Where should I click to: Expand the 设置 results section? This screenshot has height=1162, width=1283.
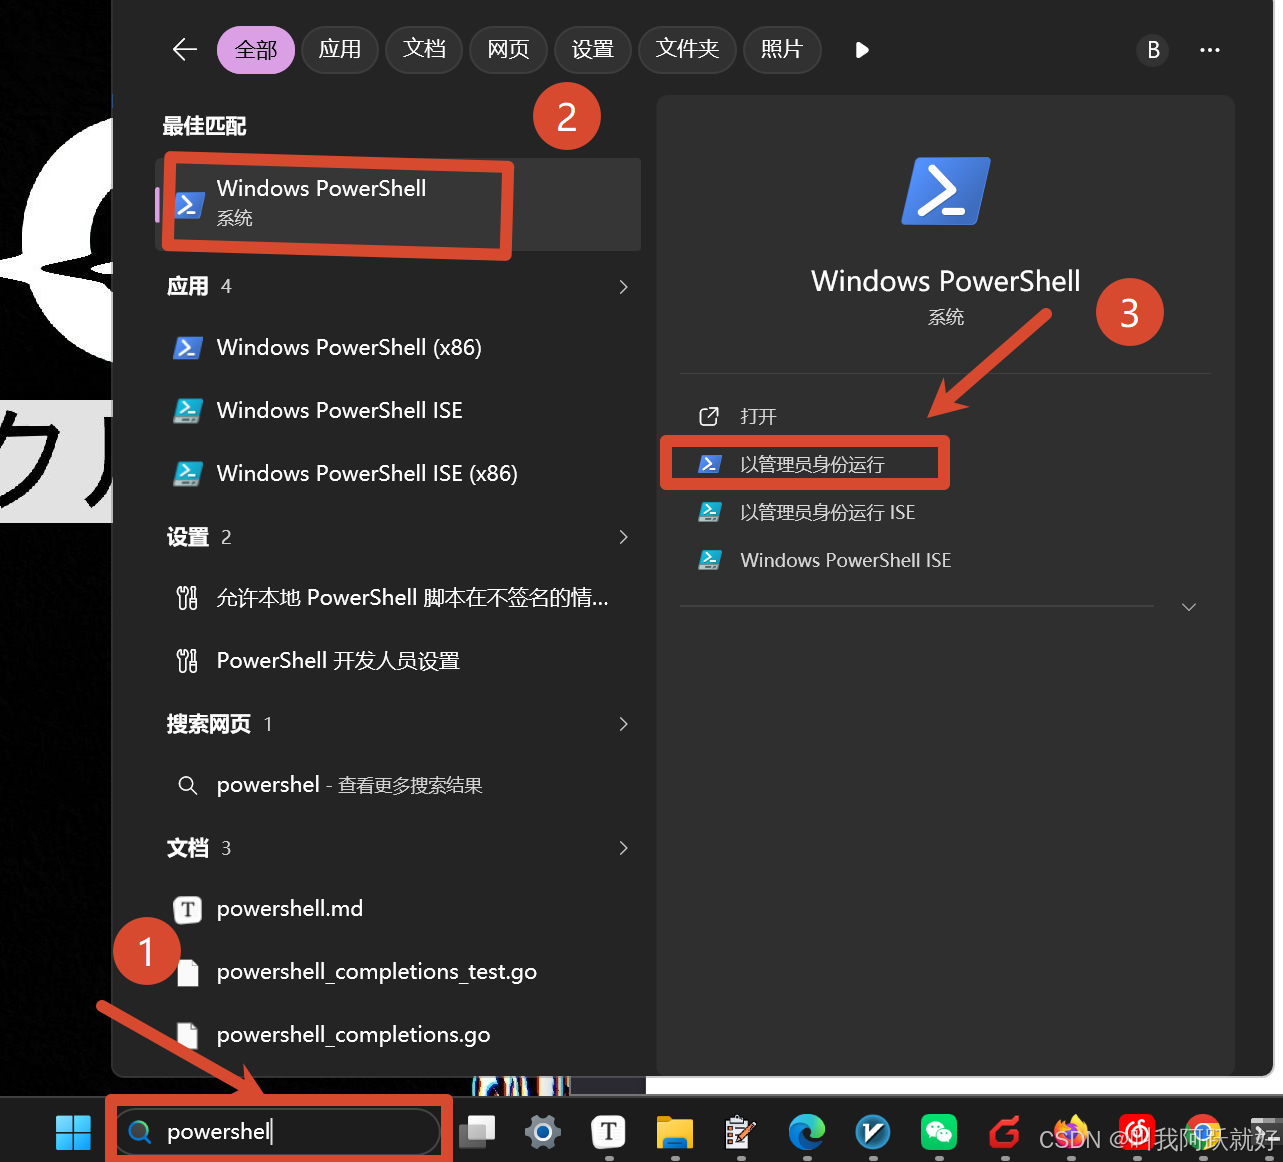click(623, 537)
